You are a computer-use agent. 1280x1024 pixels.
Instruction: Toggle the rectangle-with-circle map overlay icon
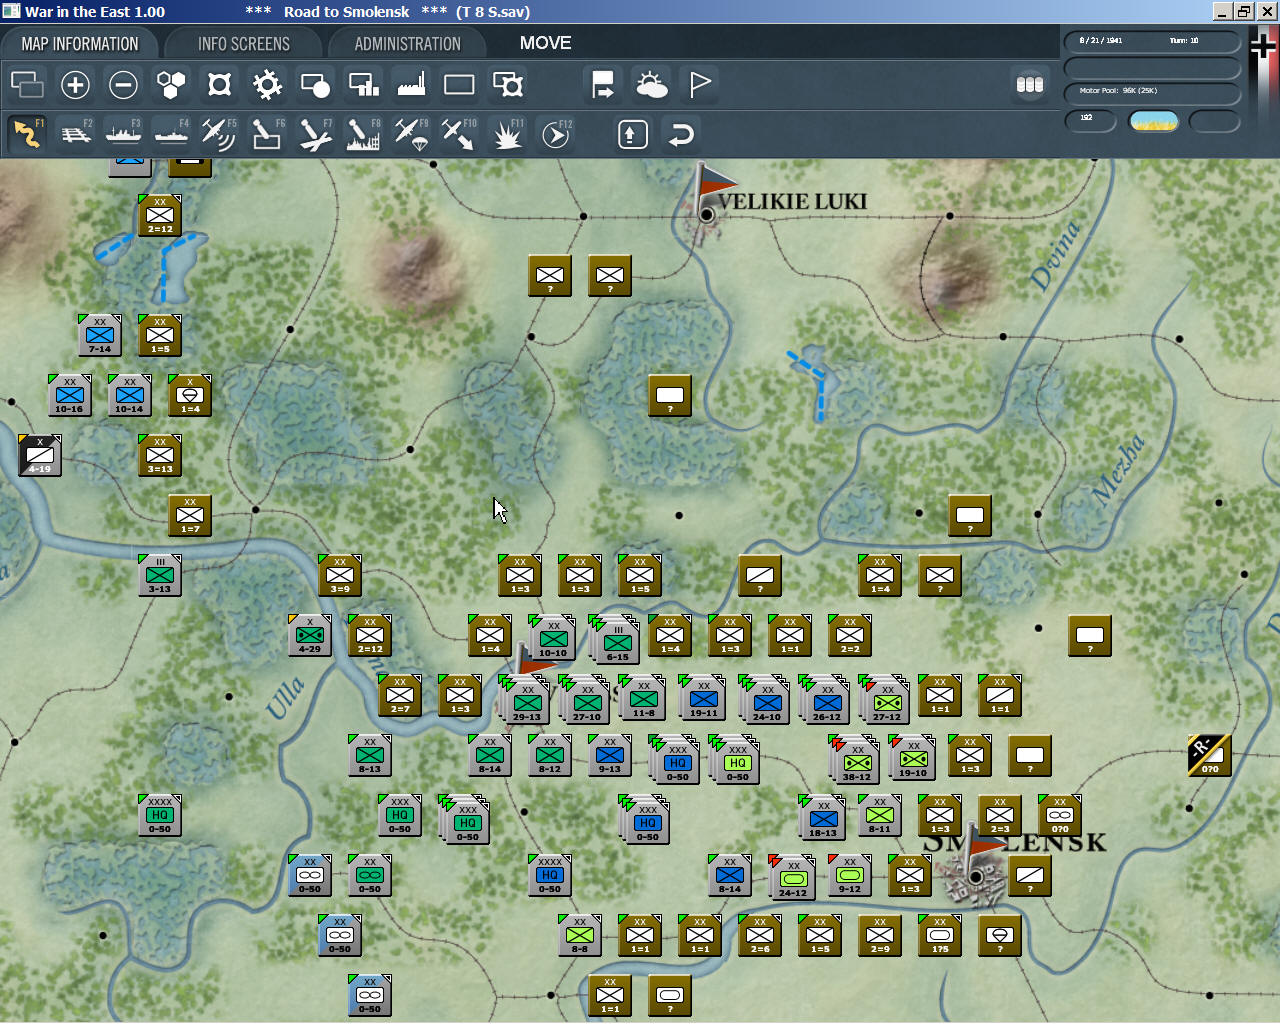point(315,85)
